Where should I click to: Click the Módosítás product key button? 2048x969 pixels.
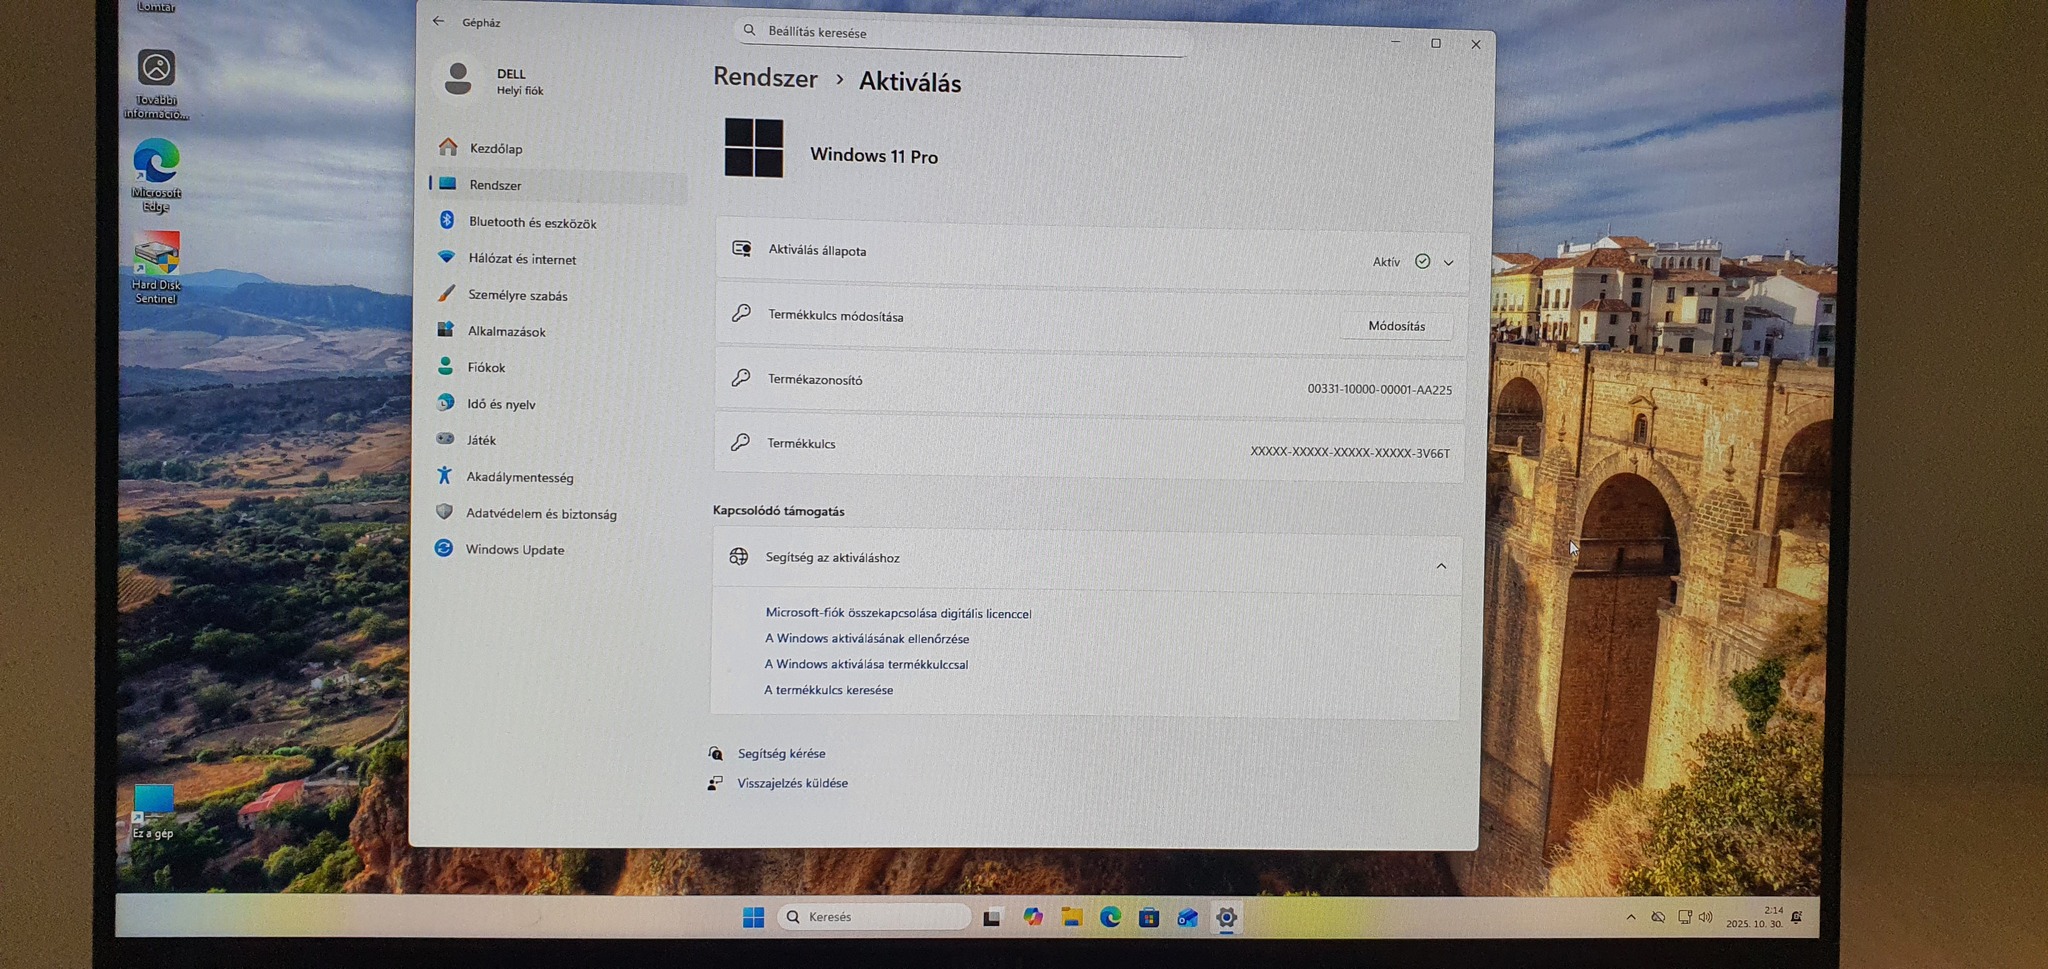1396,326
